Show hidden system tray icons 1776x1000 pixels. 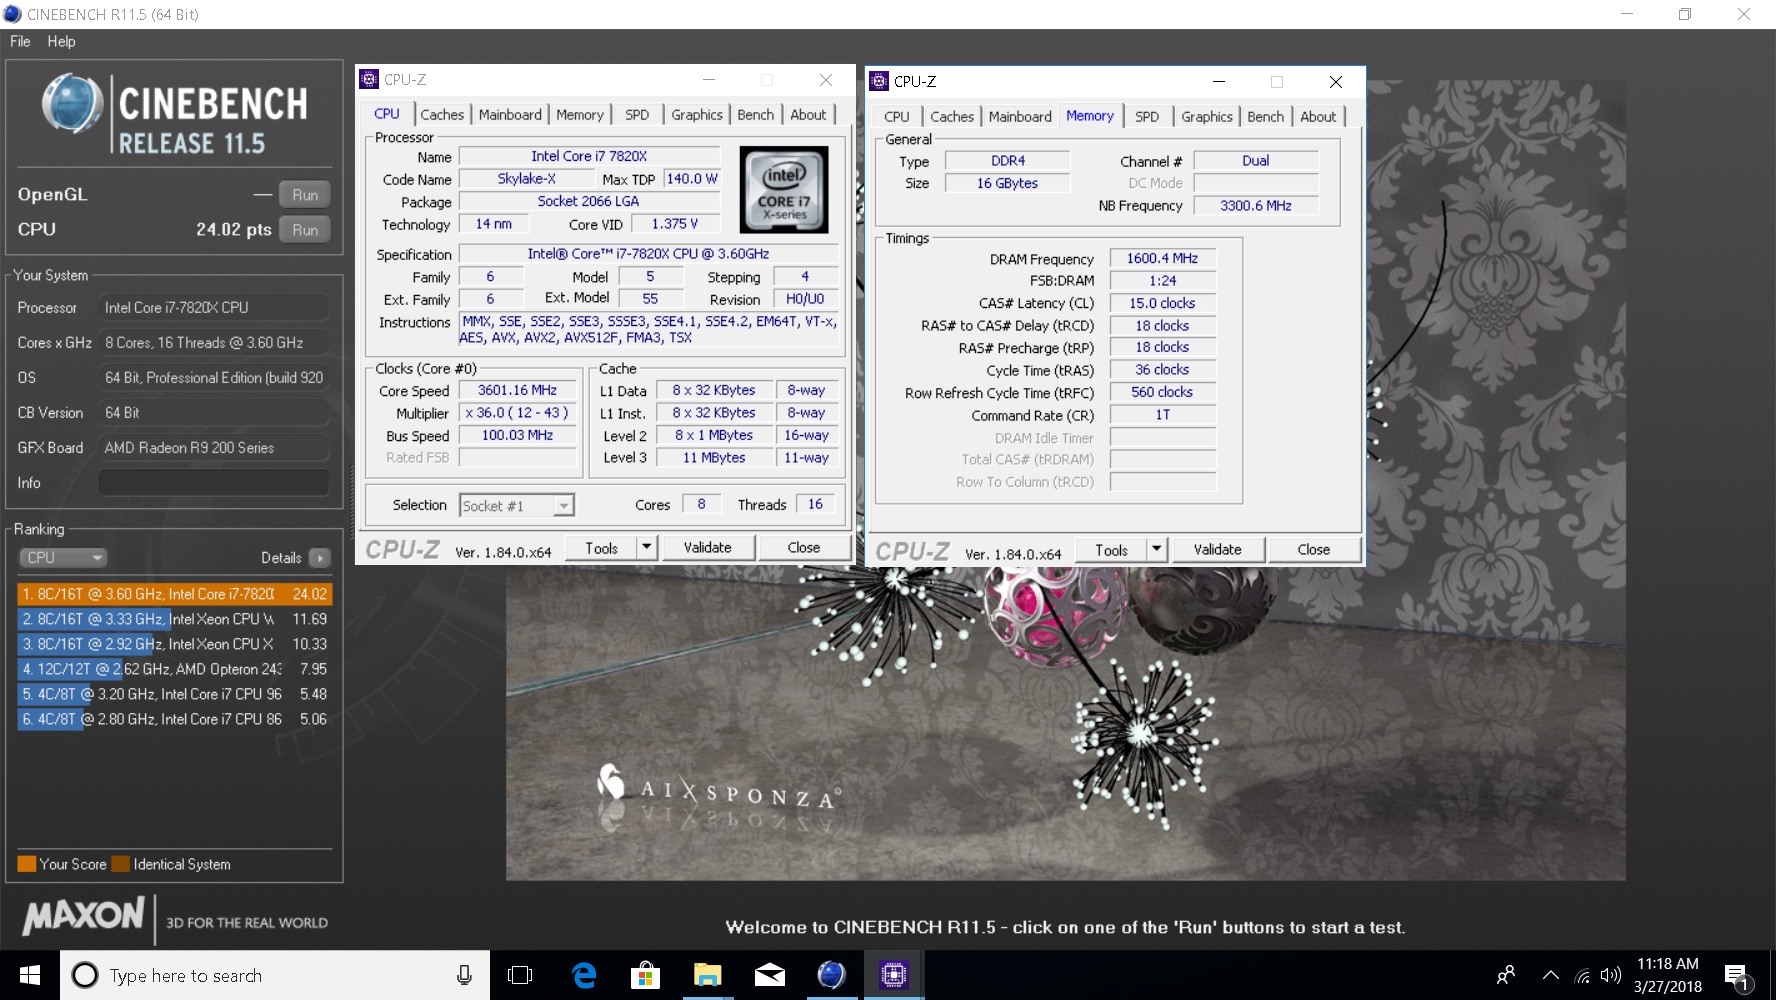[x=1550, y=975]
